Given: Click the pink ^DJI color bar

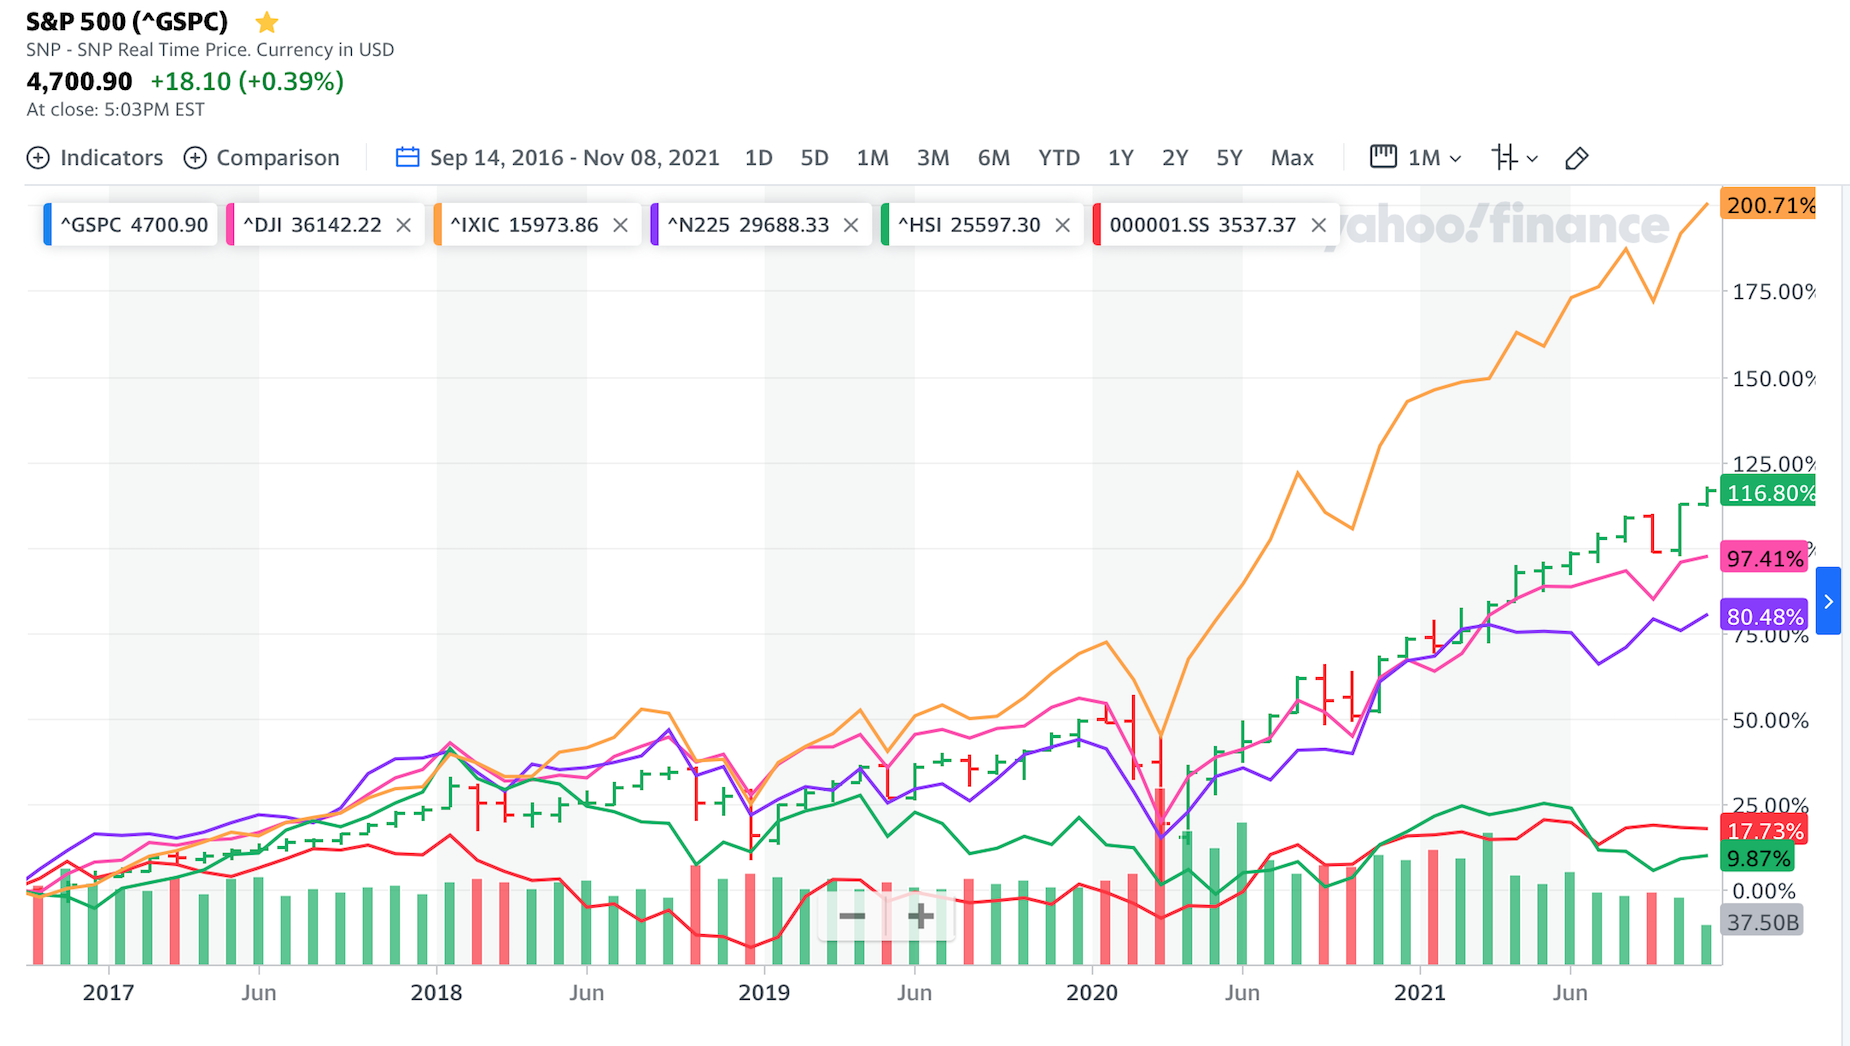Looking at the screenshot, I should click(x=231, y=225).
